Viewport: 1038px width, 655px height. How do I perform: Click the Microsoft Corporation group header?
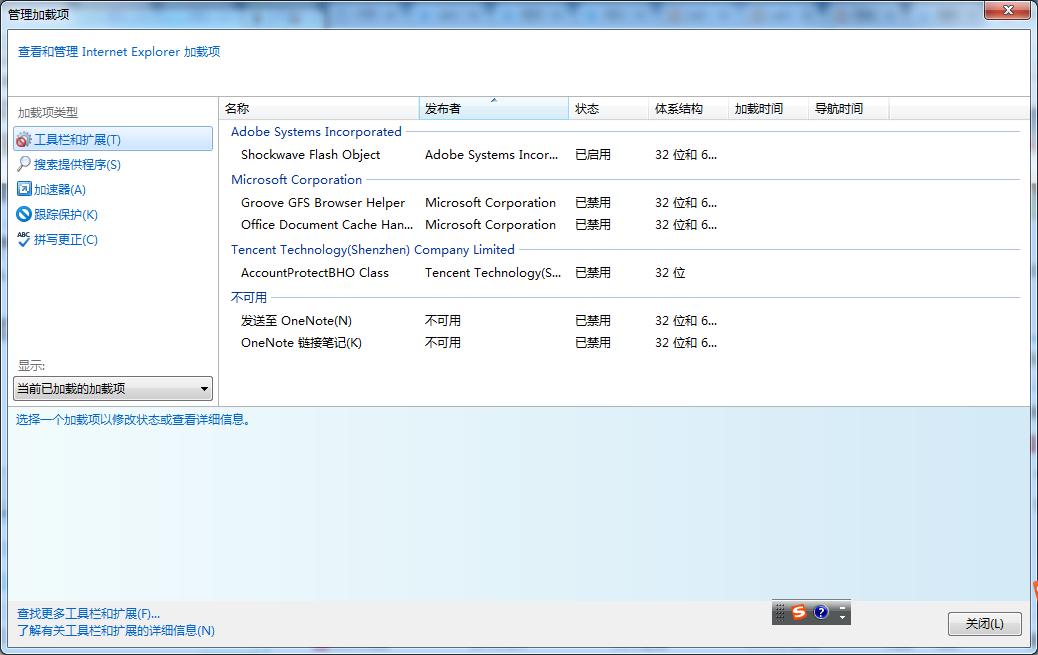[296, 179]
